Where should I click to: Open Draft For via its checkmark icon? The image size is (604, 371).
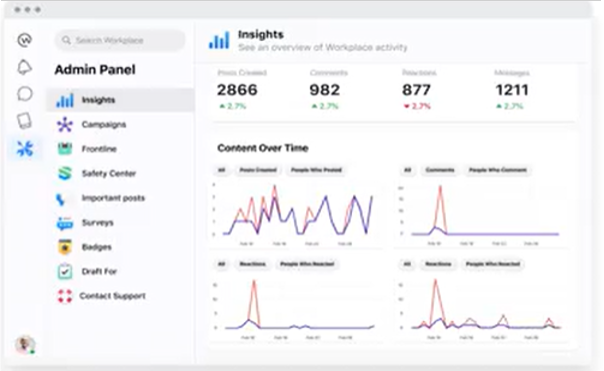click(x=65, y=272)
